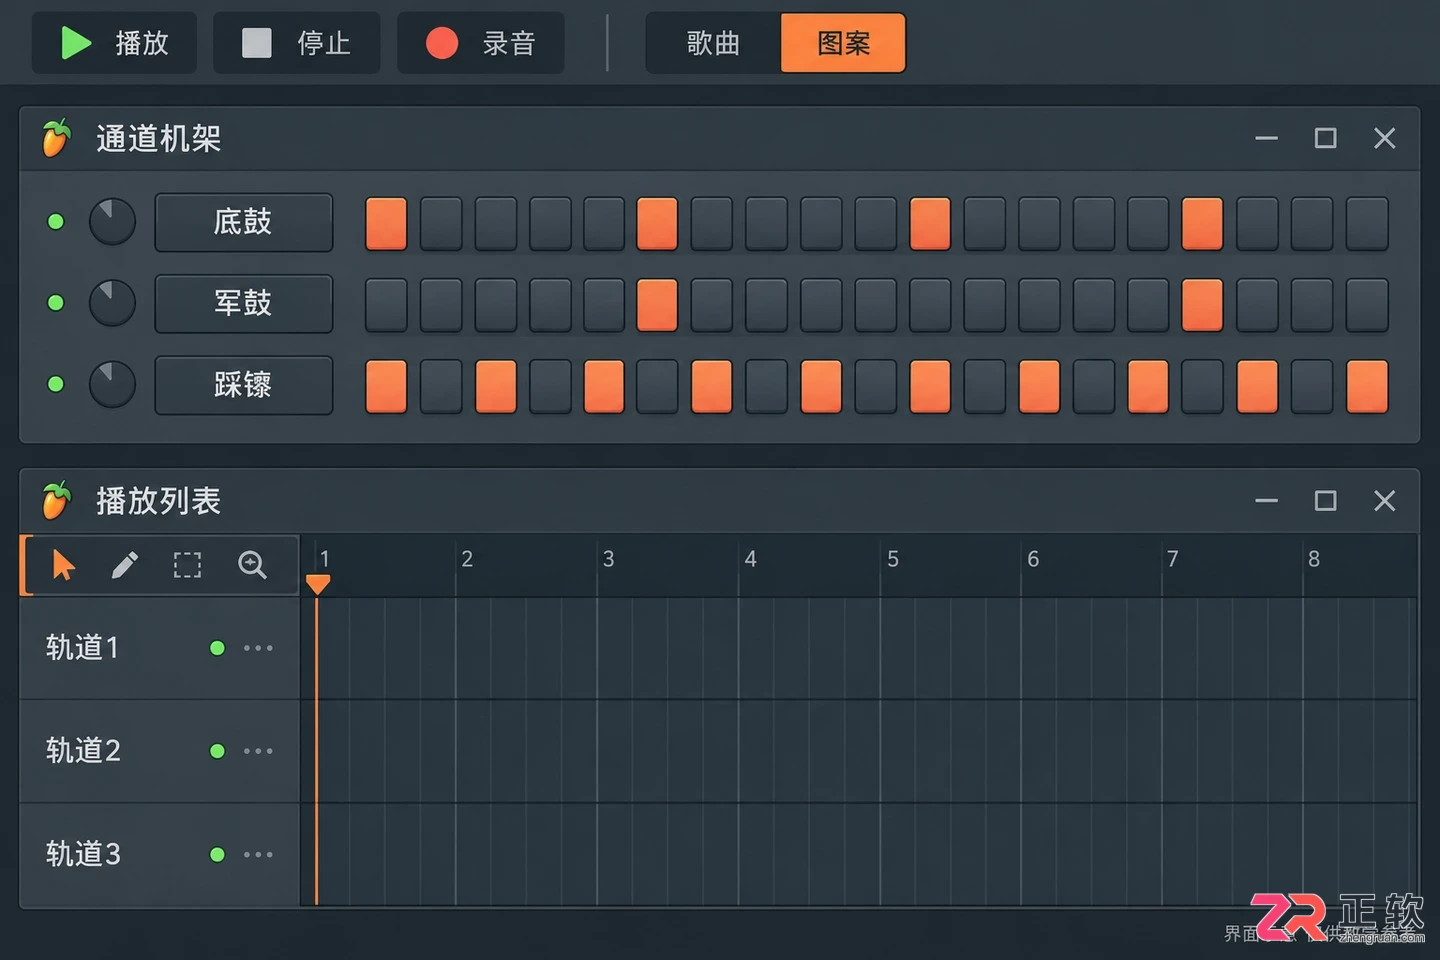Select the 轨道1 track label
Screen dimensions: 1440x960
point(83,648)
